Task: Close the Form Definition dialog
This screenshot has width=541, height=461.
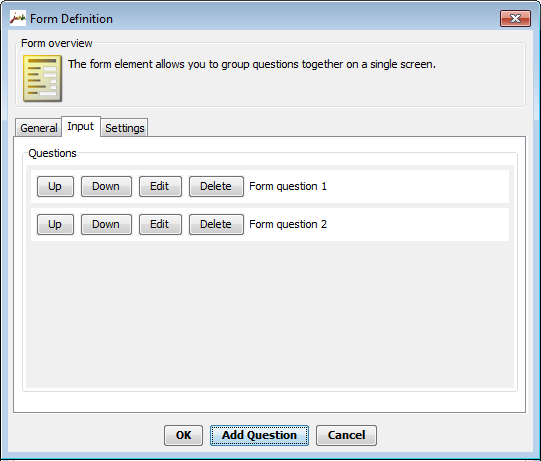Action: pos(515,18)
